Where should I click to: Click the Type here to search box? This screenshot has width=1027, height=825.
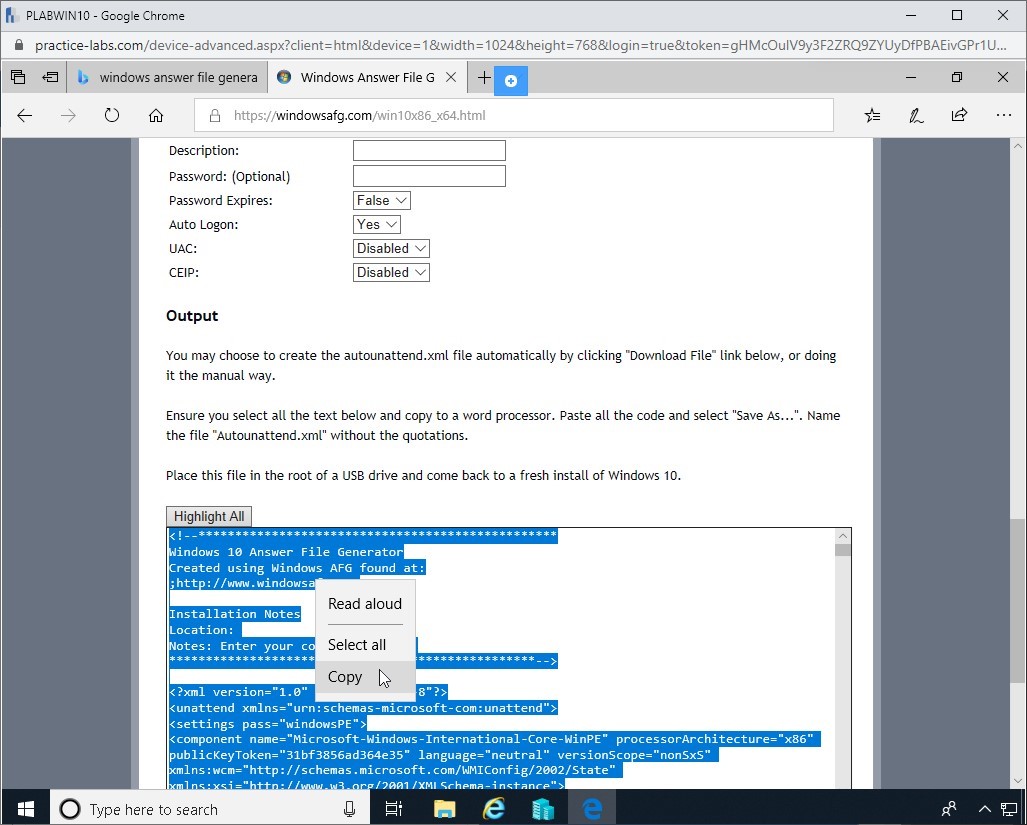click(210, 809)
